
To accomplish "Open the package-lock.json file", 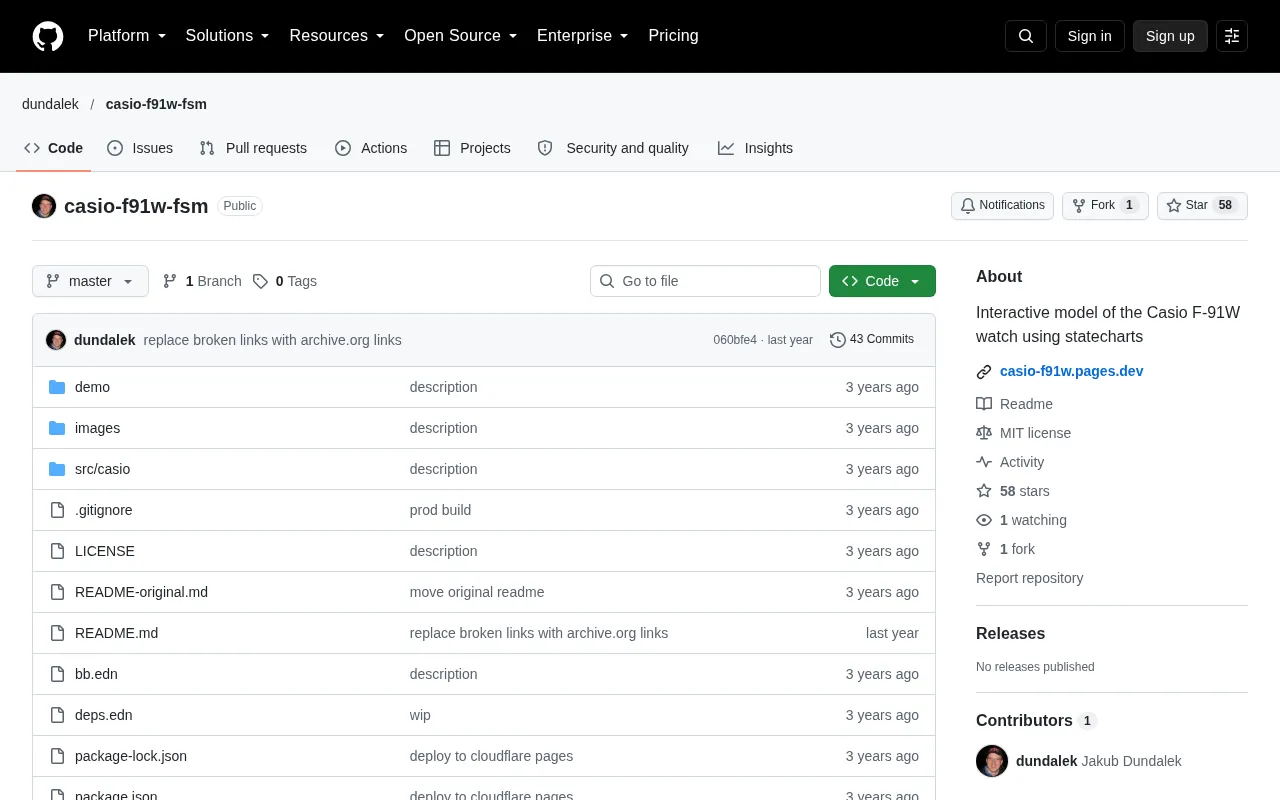I will [131, 756].
